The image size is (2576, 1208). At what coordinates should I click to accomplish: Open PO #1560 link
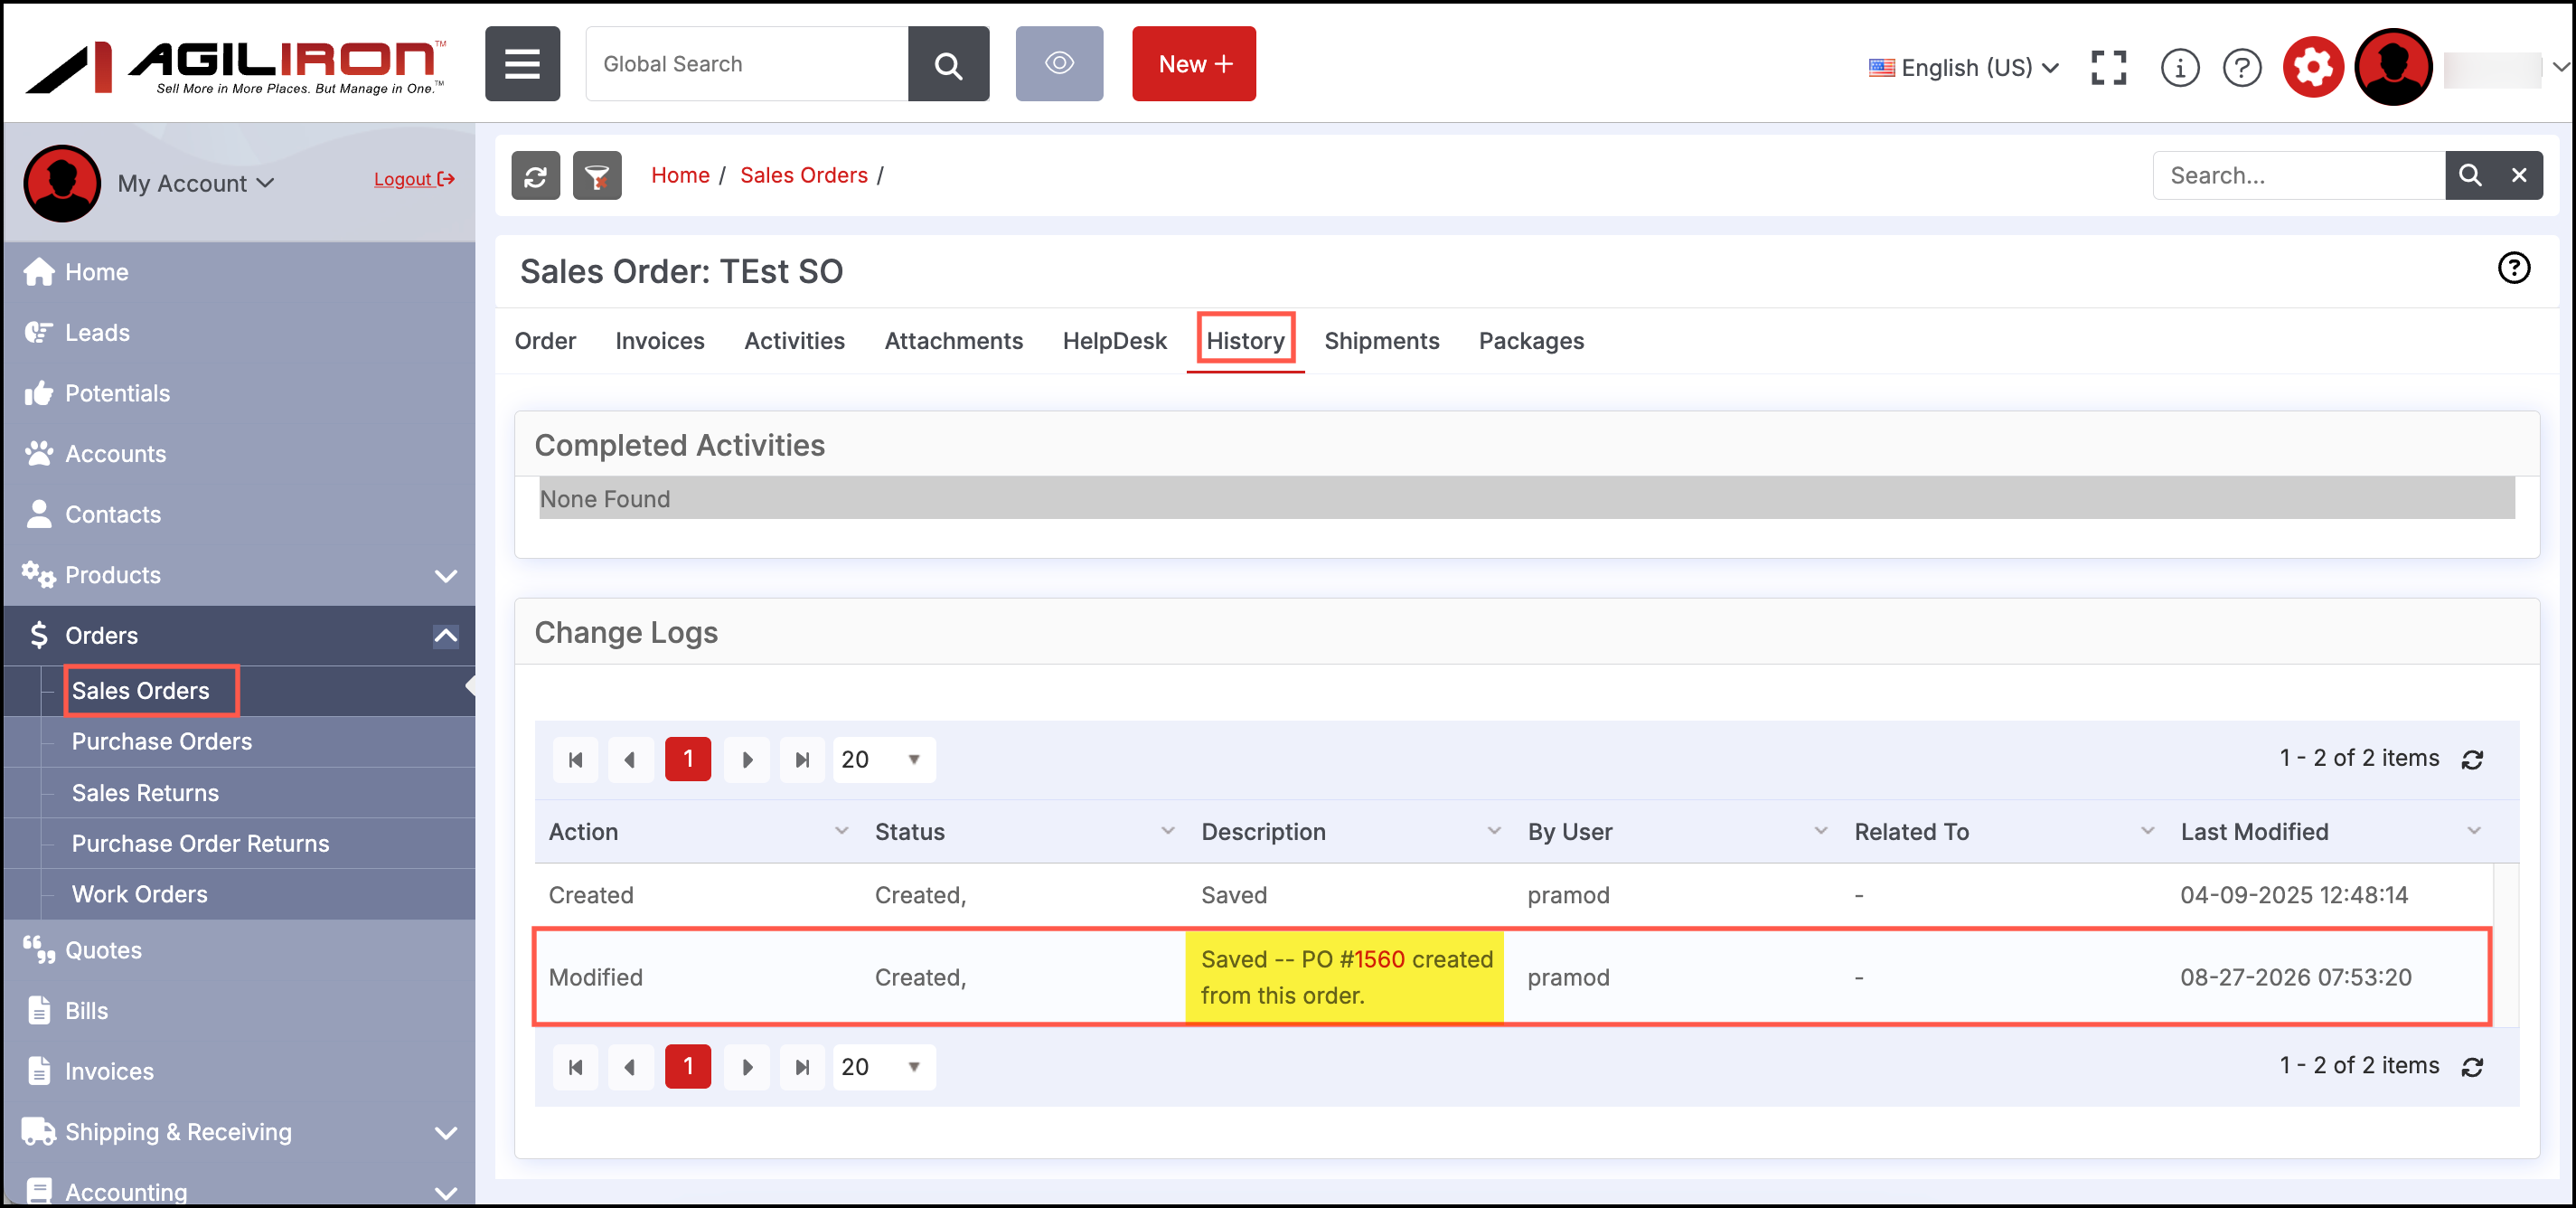[1371, 959]
